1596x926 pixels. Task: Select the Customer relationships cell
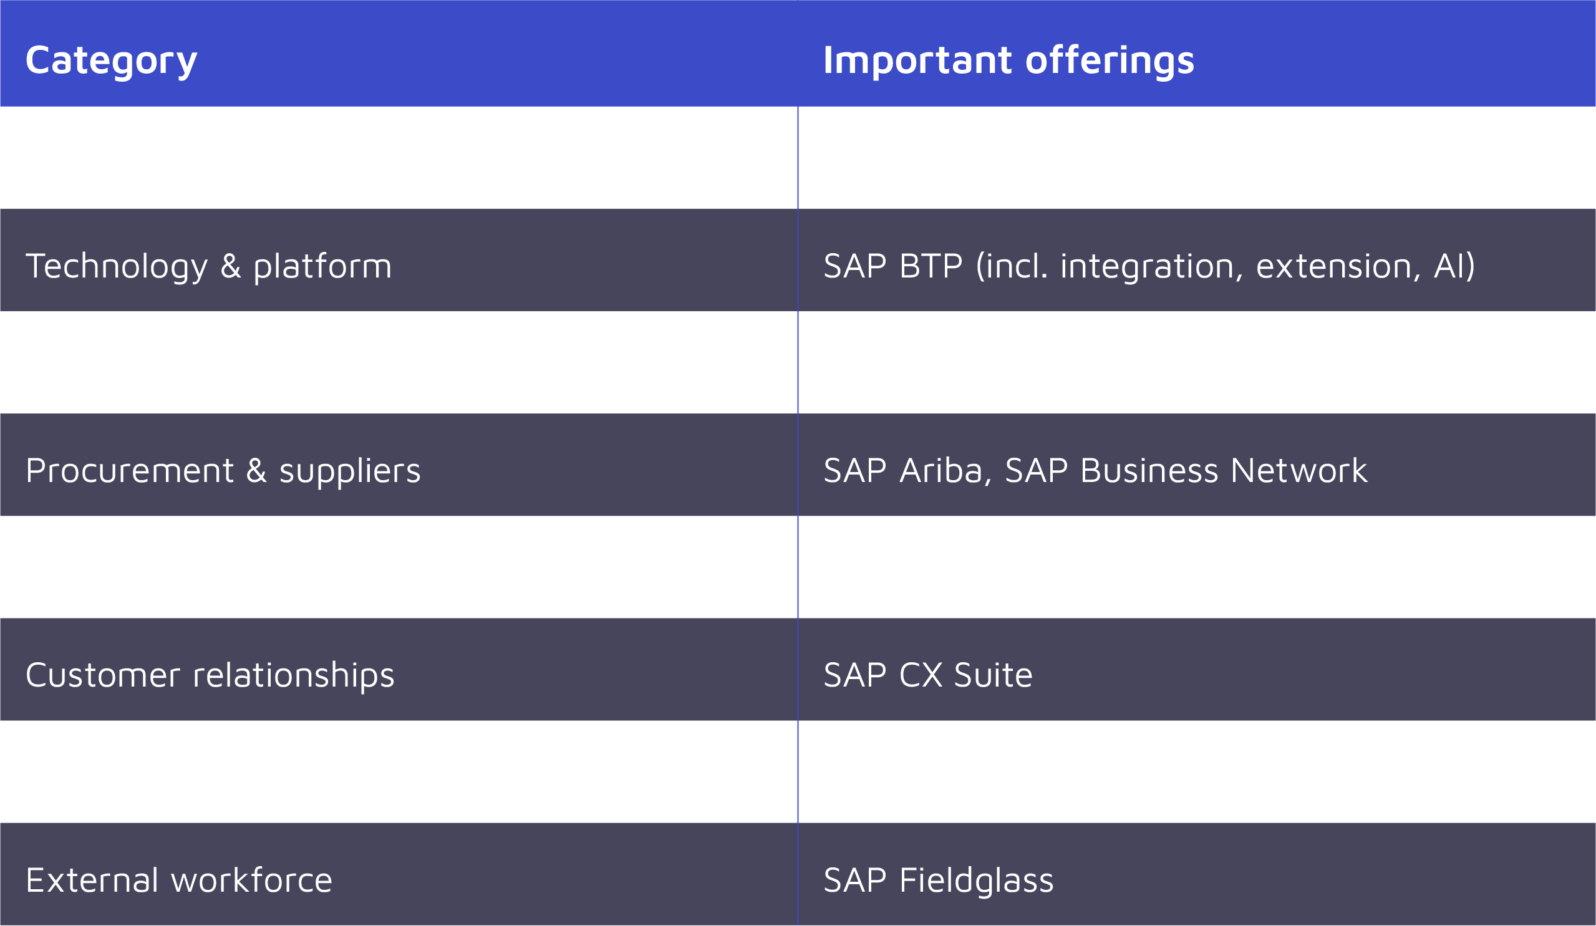point(210,675)
